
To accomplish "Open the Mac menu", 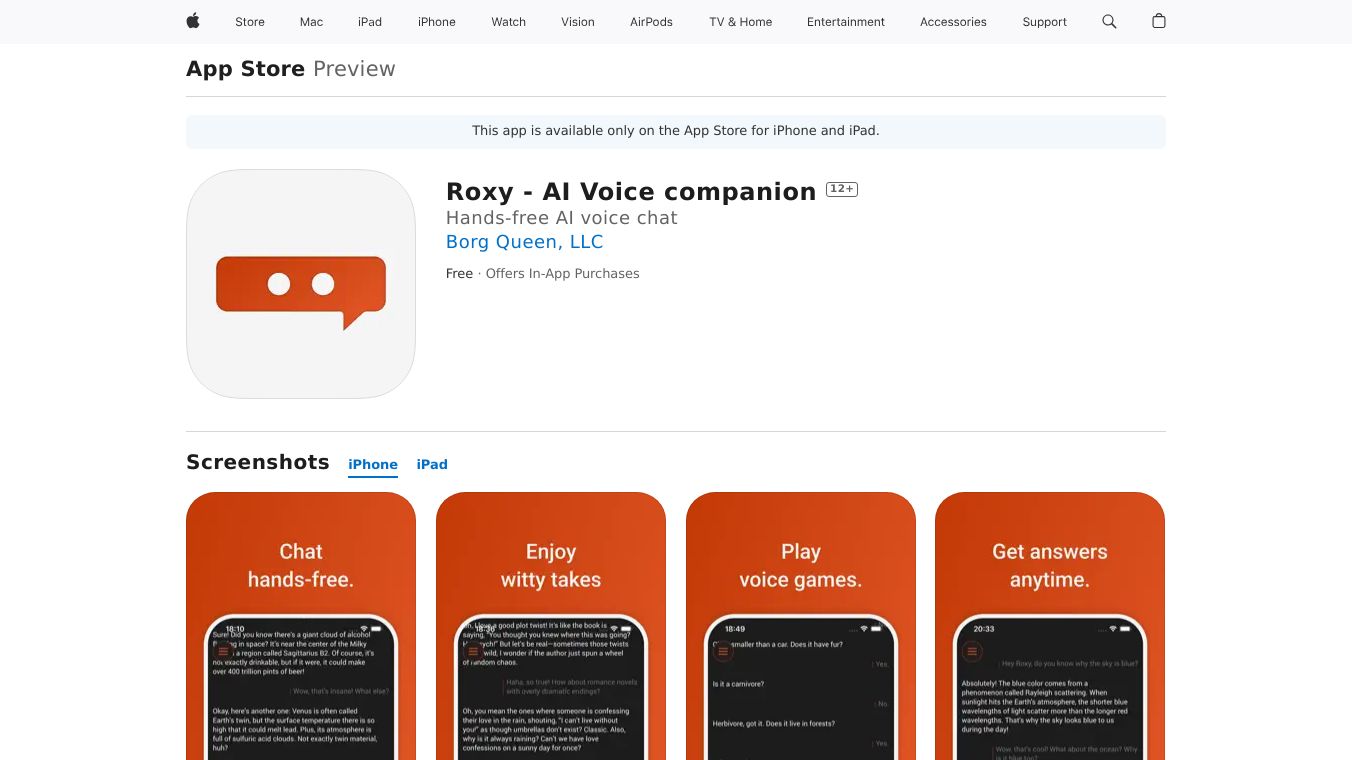I will tap(311, 22).
